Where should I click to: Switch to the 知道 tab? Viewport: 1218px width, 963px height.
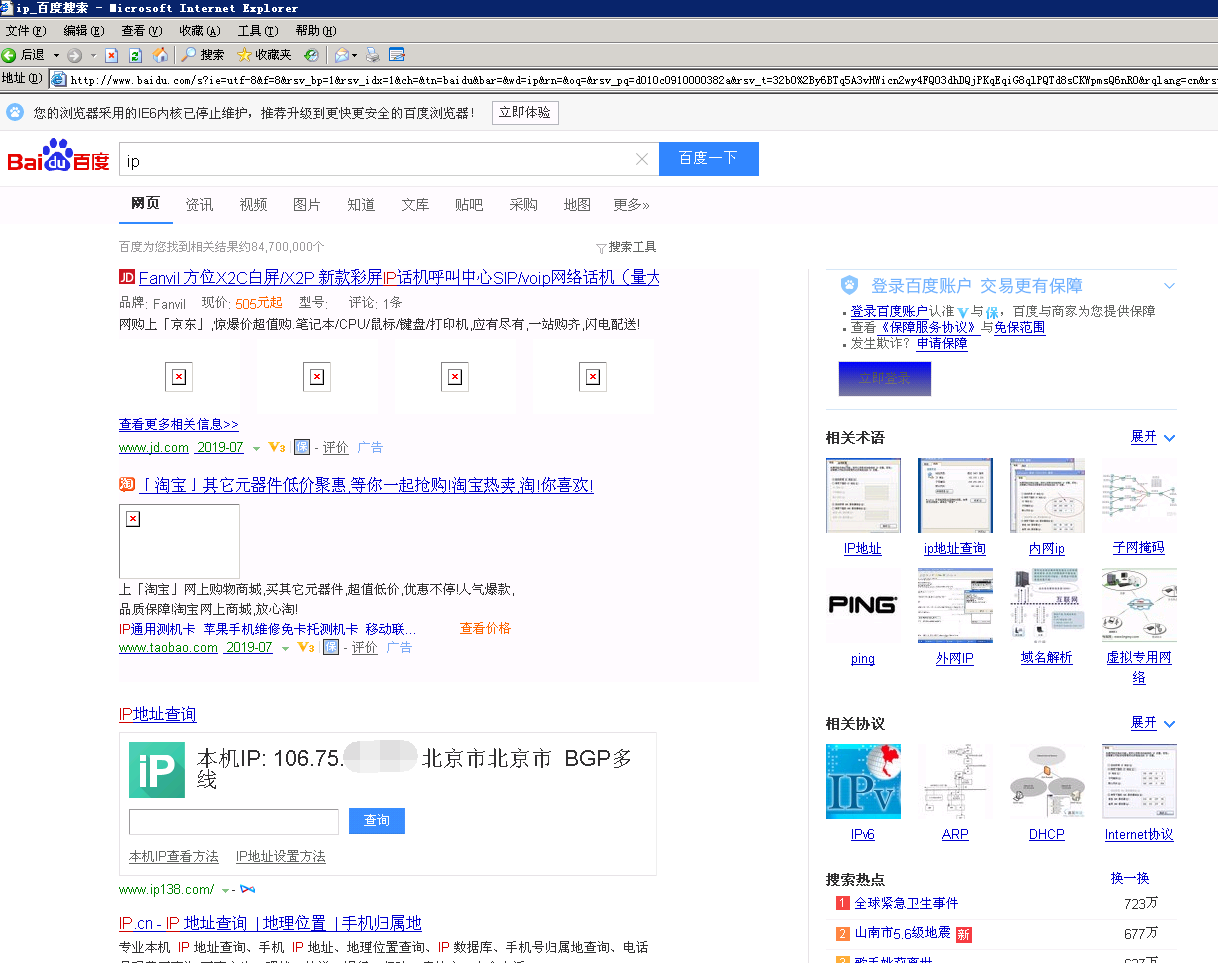(x=361, y=204)
